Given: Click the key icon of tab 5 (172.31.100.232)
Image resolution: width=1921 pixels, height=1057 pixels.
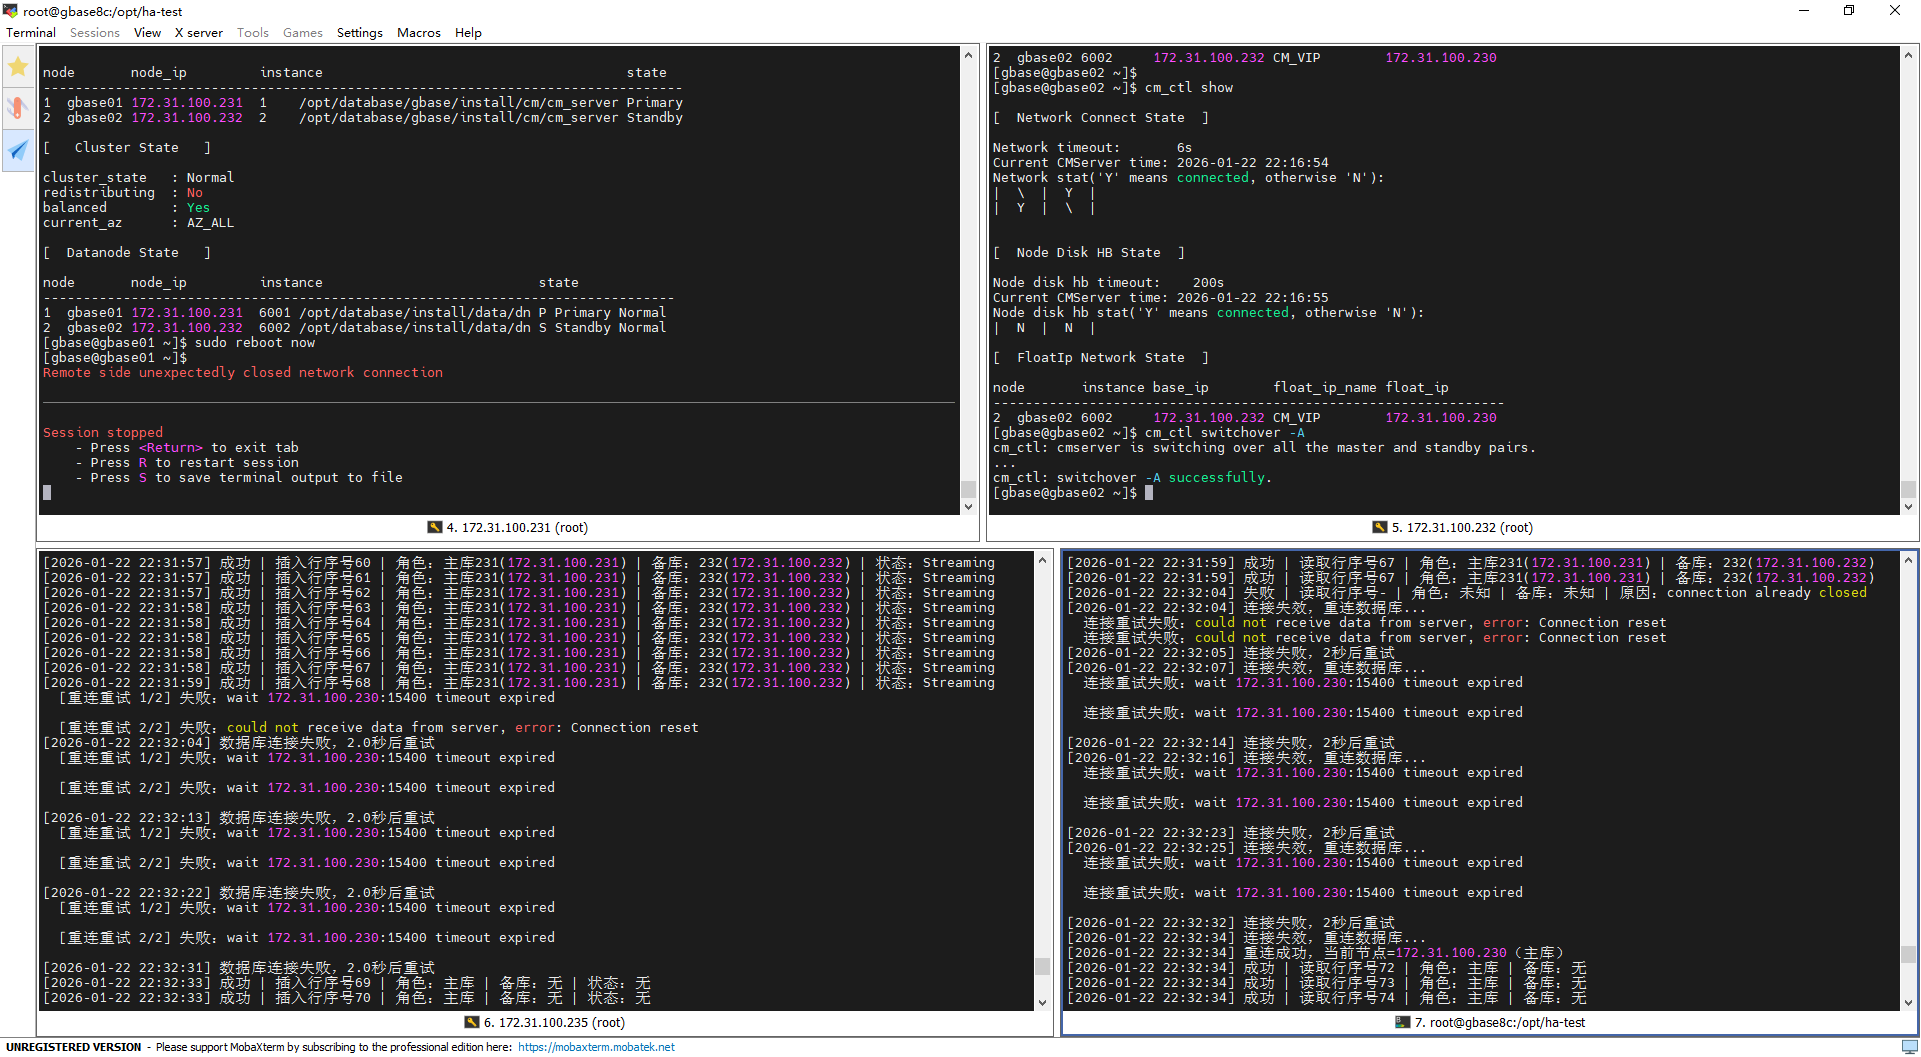Looking at the screenshot, I should tap(1379, 527).
